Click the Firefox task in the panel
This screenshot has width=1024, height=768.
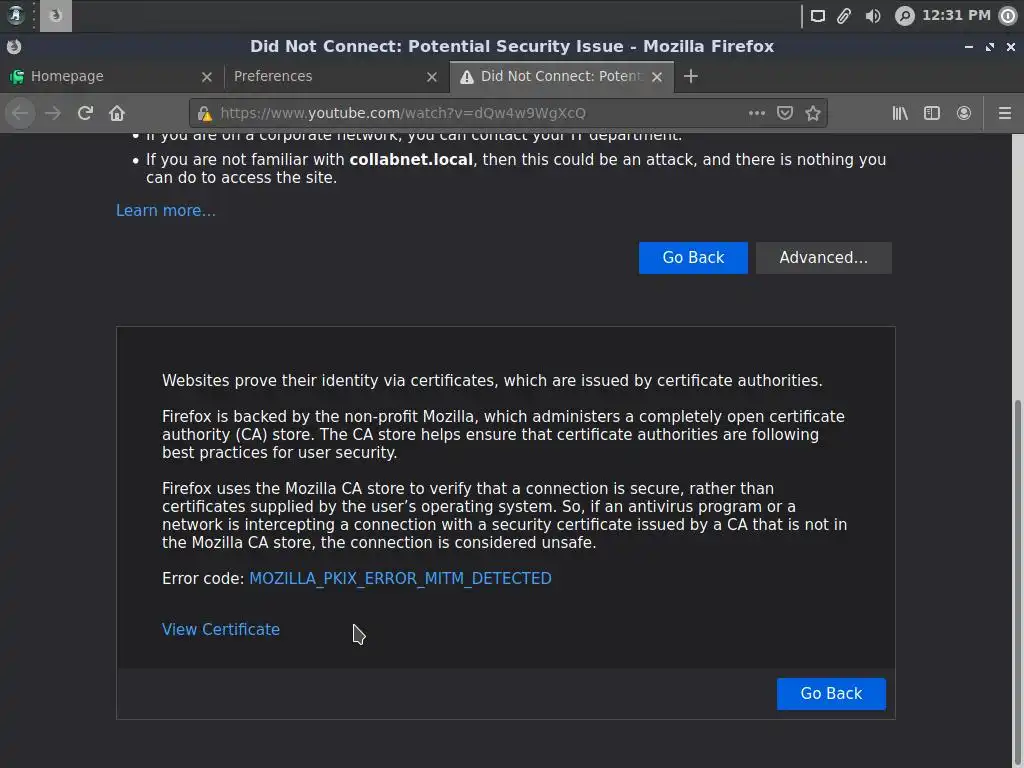pos(56,16)
